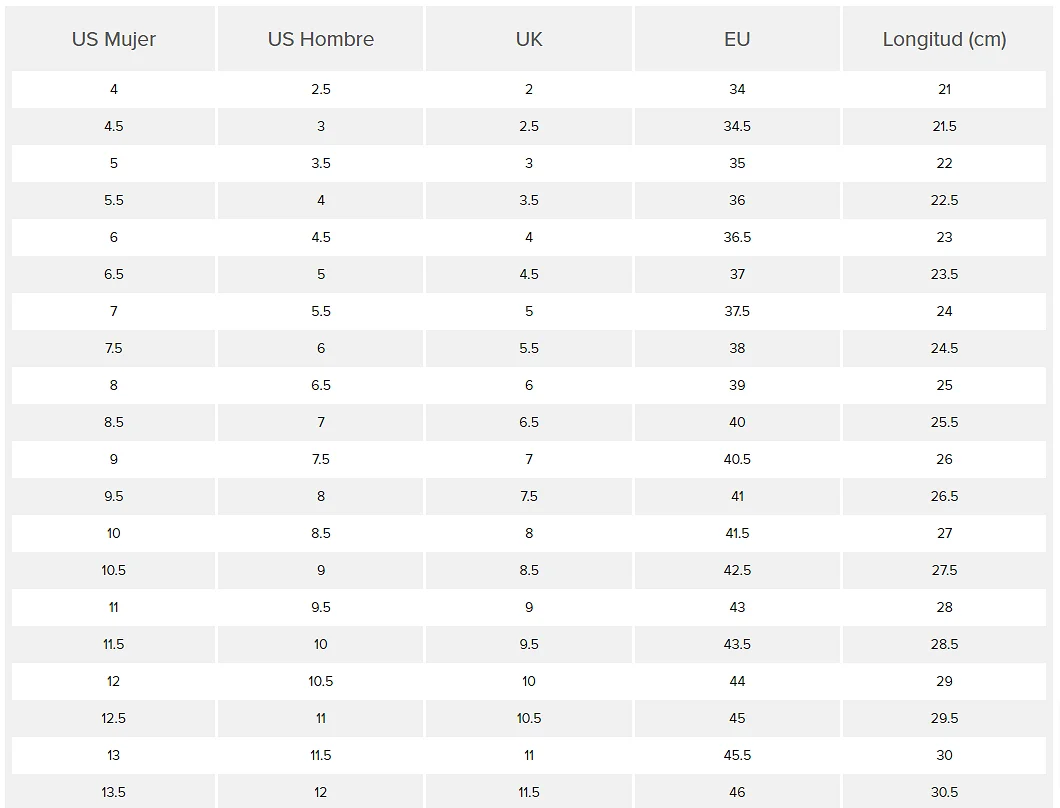Select the UK column header
This screenshot has width=1060, height=808.
(x=529, y=39)
